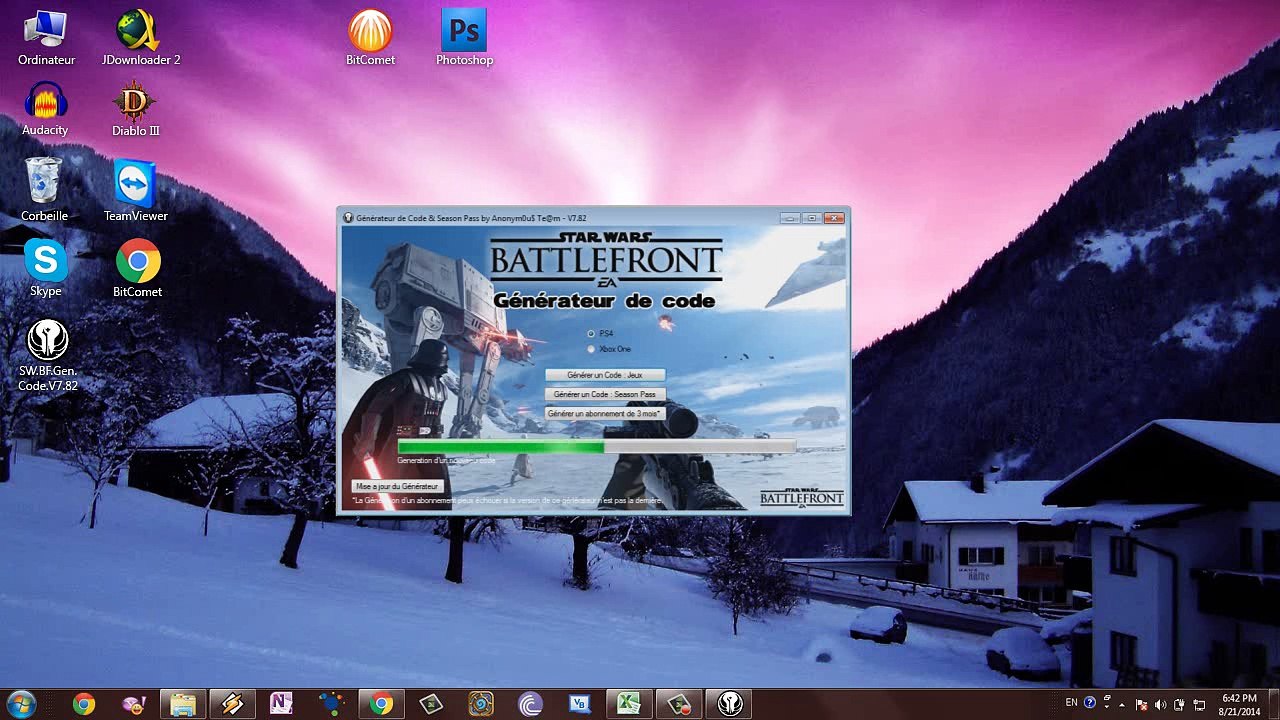
Task: Click the Star Wars generator taskbar button
Action: point(729,704)
